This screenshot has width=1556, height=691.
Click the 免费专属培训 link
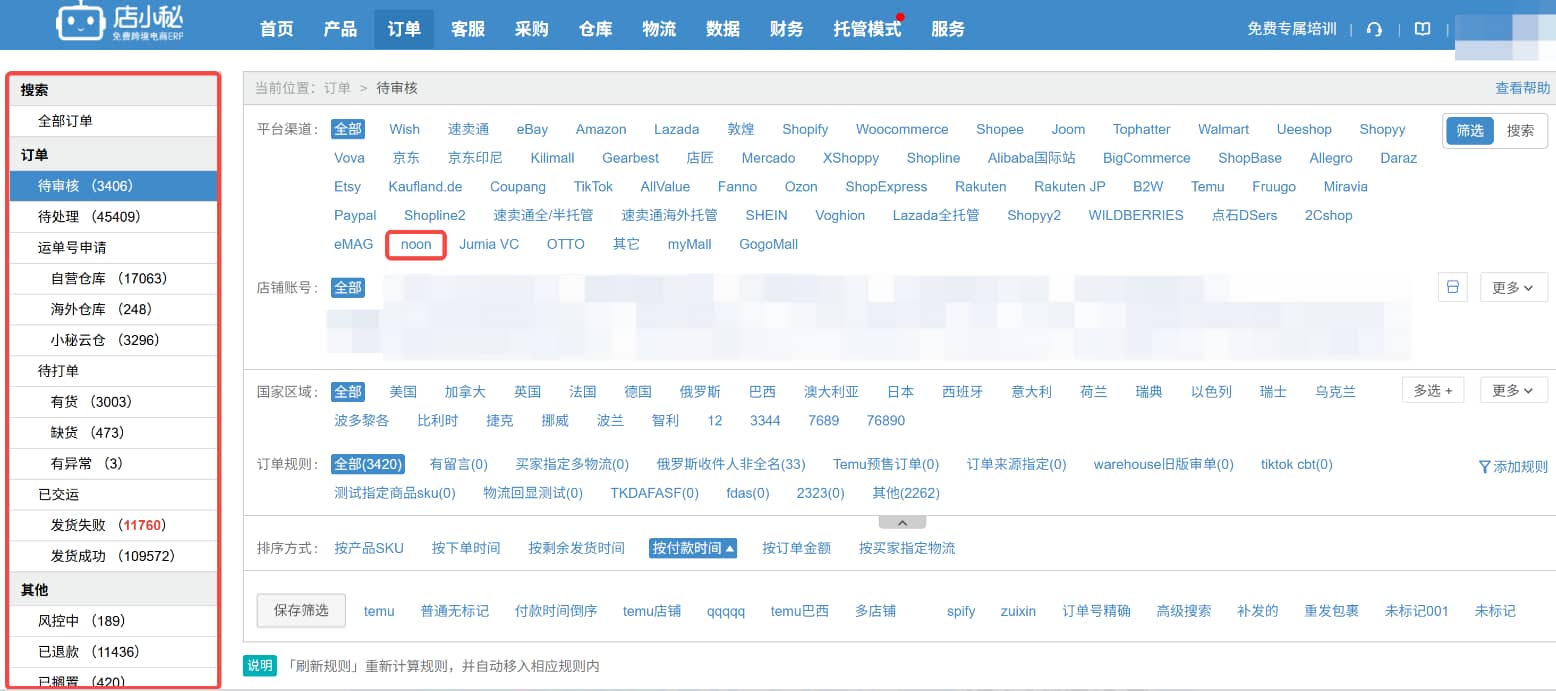click(1292, 29)
